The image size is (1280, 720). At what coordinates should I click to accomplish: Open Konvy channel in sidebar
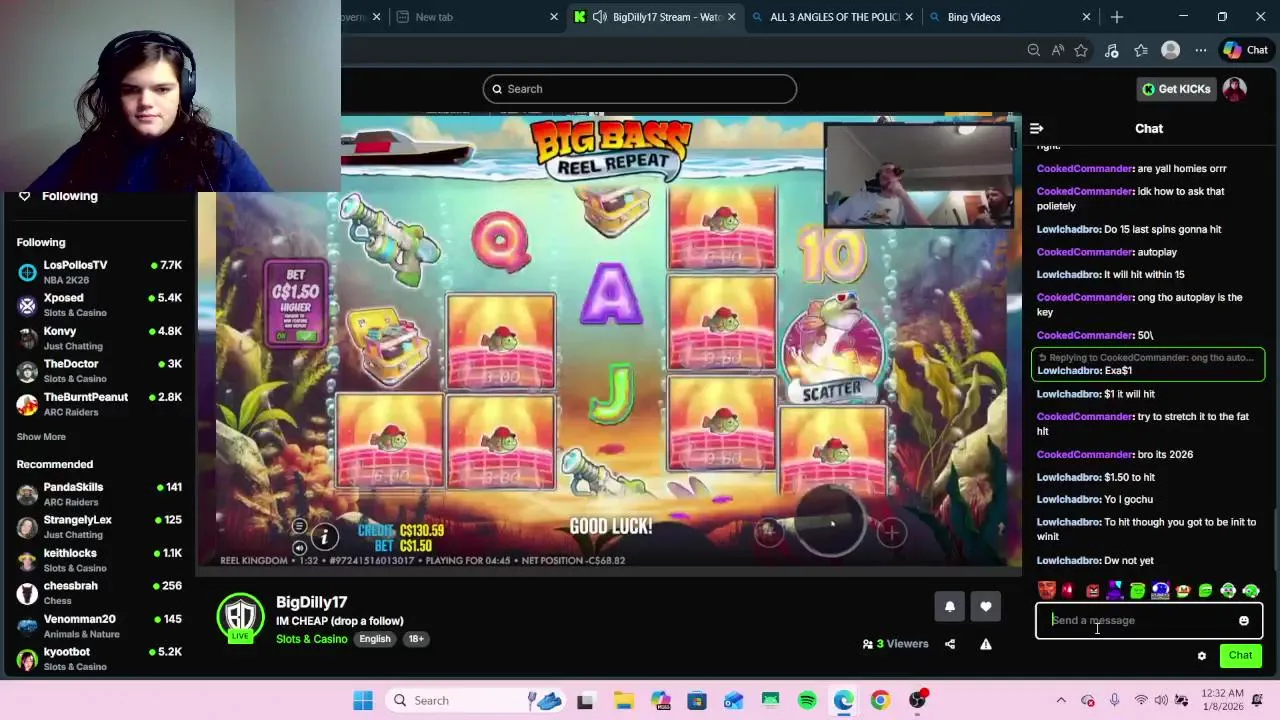(98, 338)
